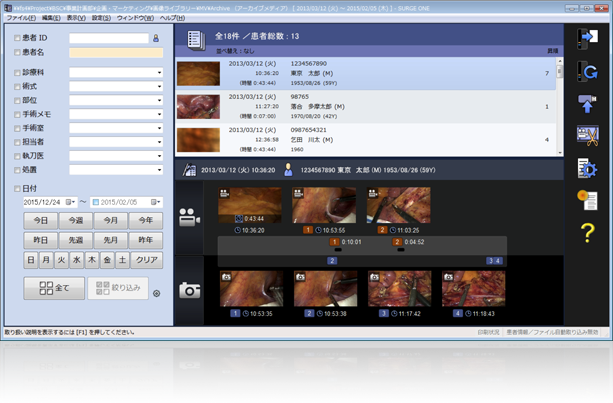Click the patient icon next to 患者 ID field

click(x=155, y=39)
